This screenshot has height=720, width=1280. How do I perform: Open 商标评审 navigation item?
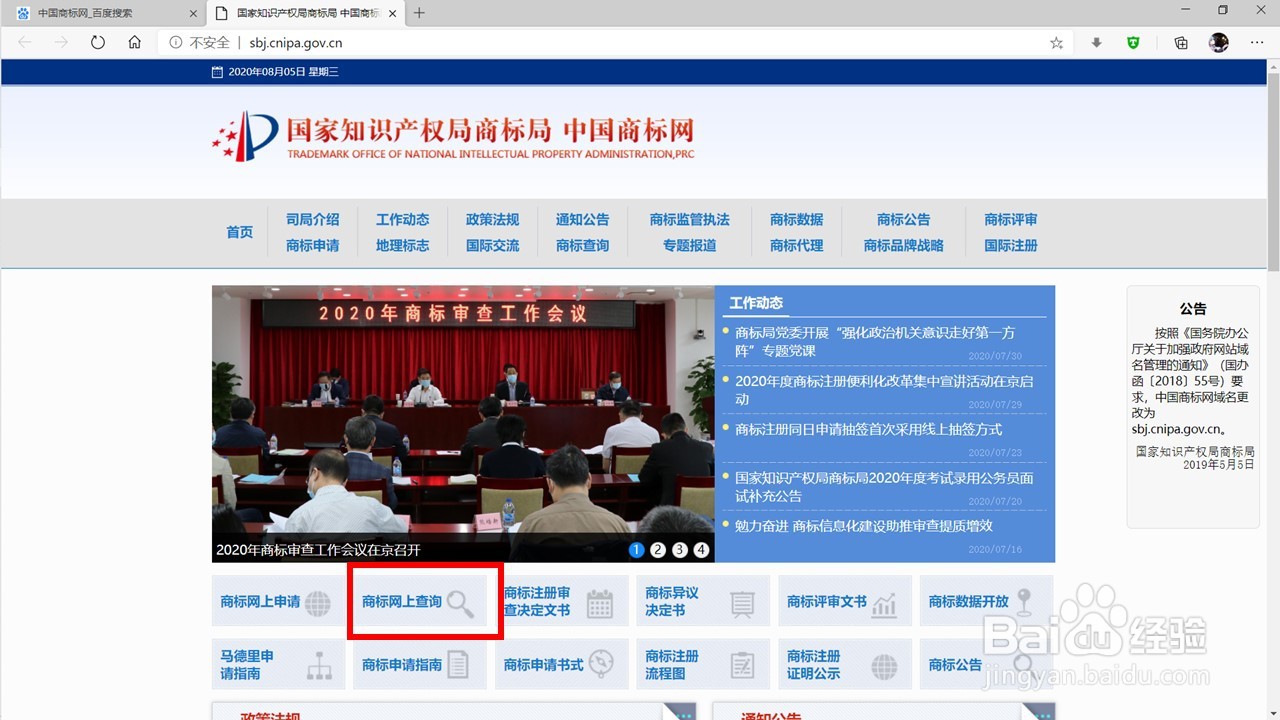click(1010, 219)
